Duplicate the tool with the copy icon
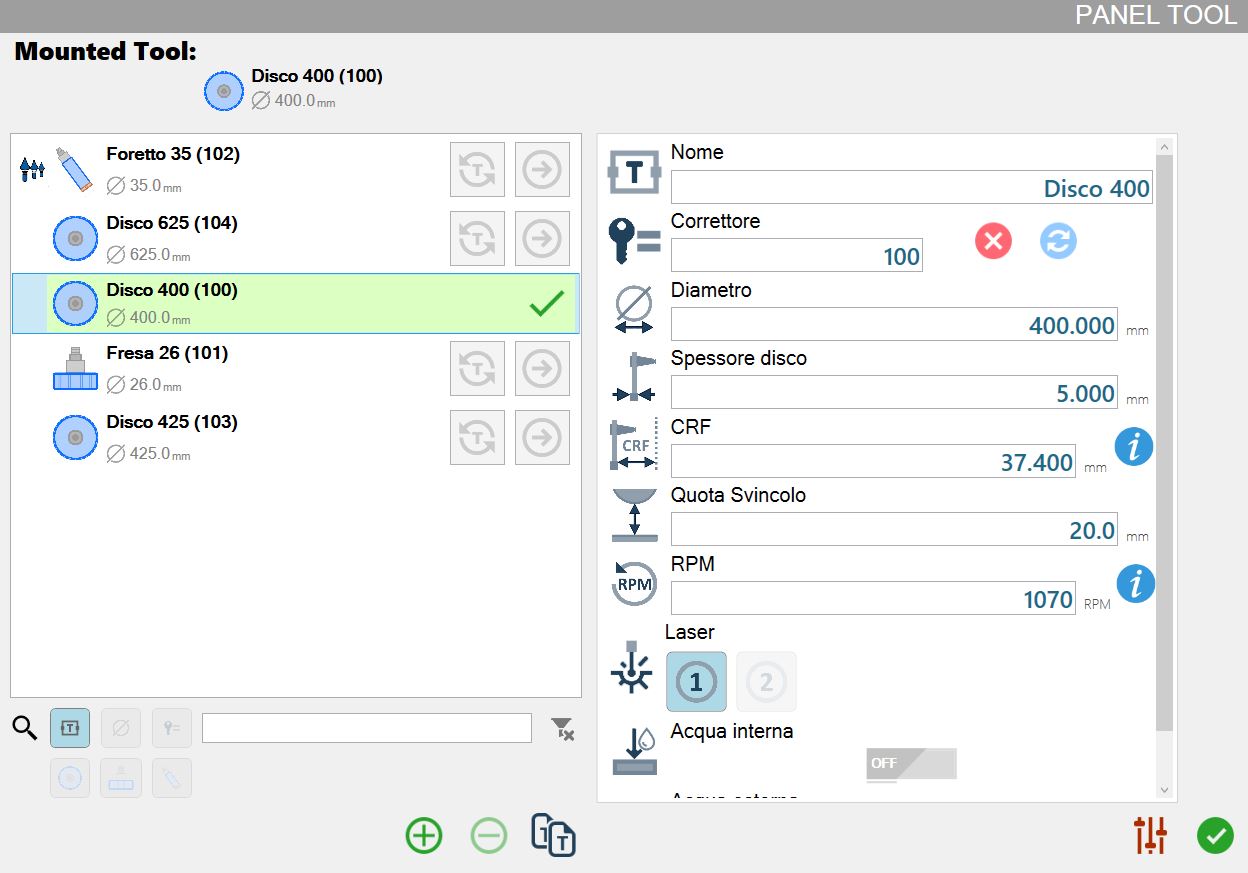 553,835
